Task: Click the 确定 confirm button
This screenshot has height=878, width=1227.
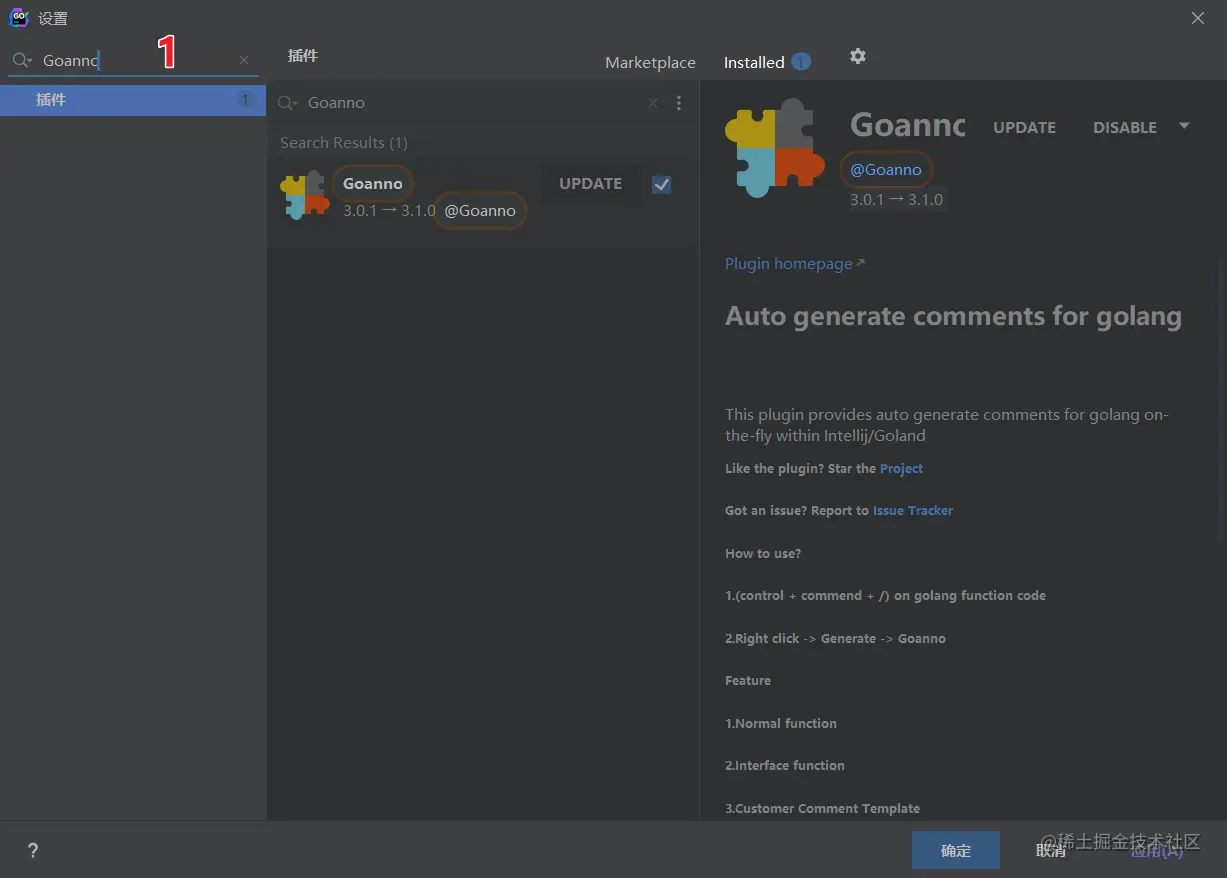Action: point(956,850)
